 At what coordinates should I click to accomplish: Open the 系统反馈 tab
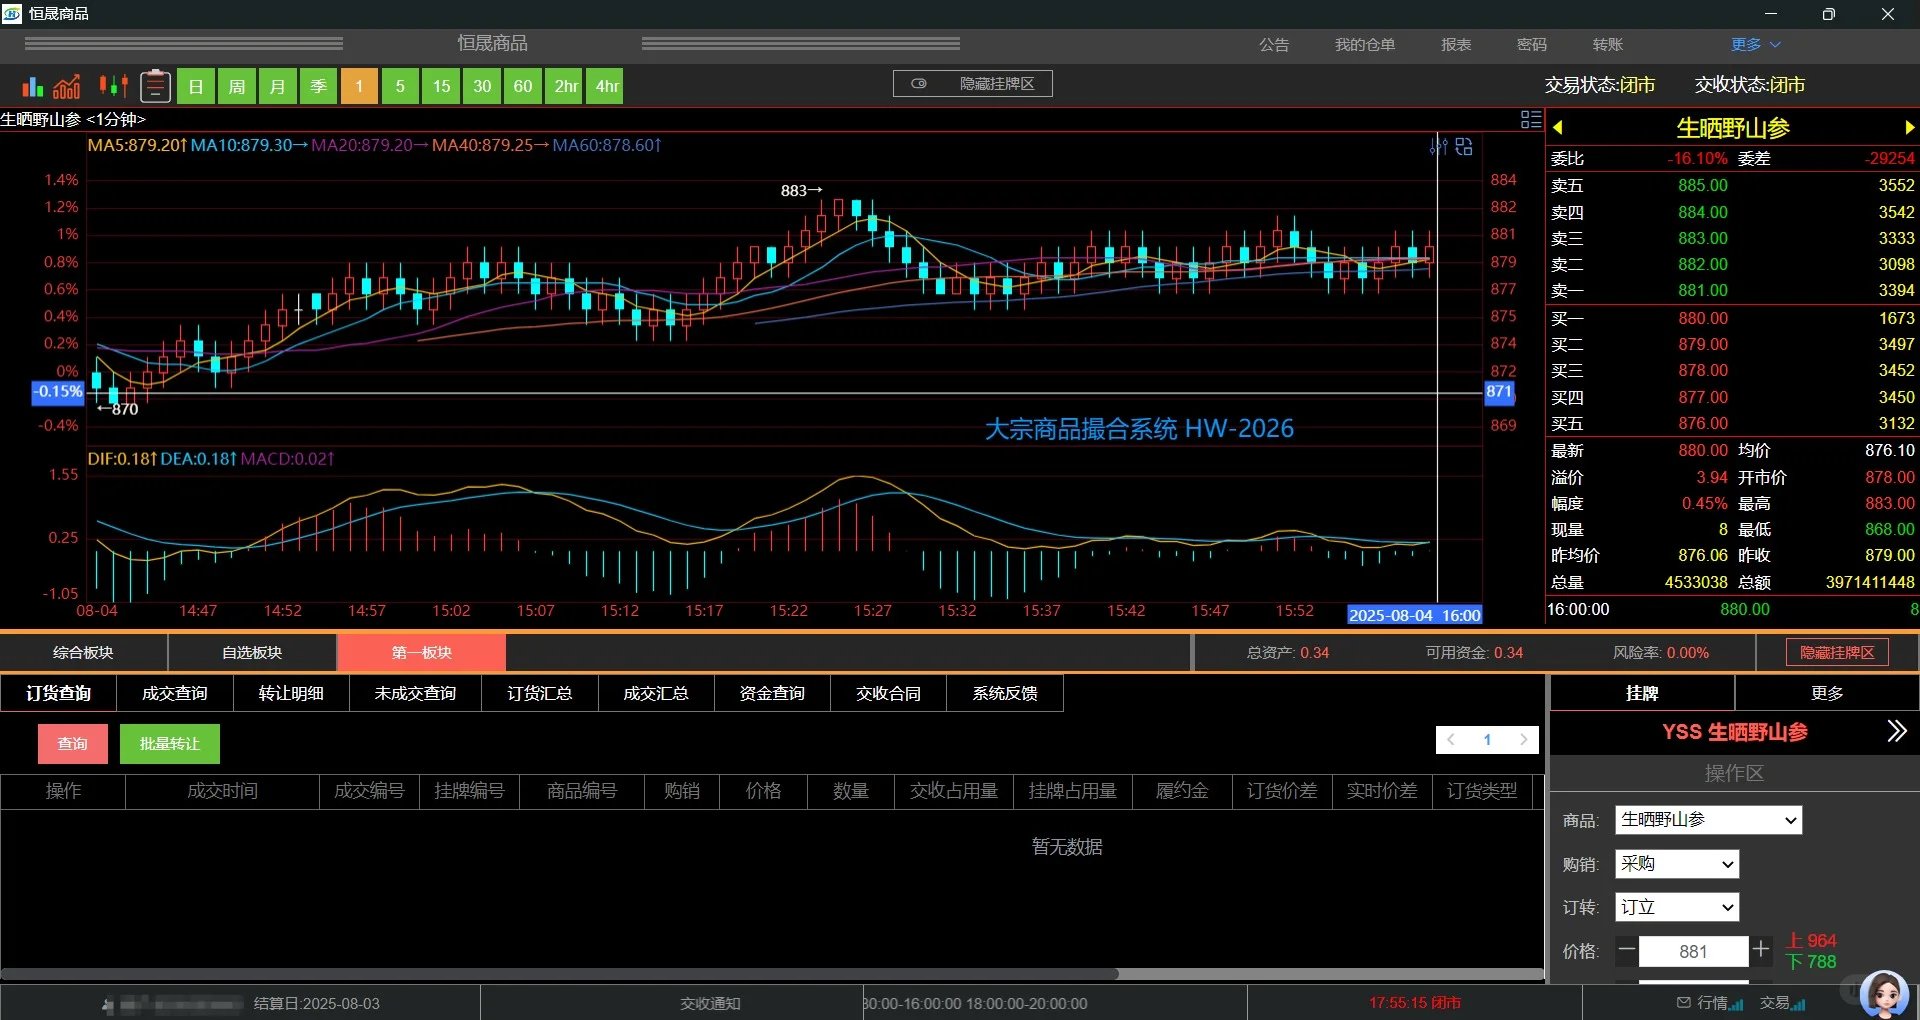pos(1005,693)
